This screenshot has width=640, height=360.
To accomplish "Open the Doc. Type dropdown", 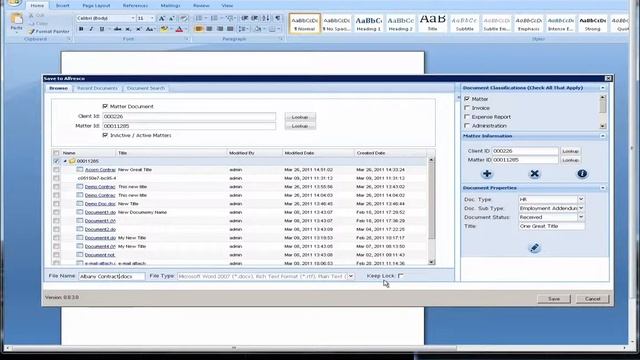I will pos(581,200).
